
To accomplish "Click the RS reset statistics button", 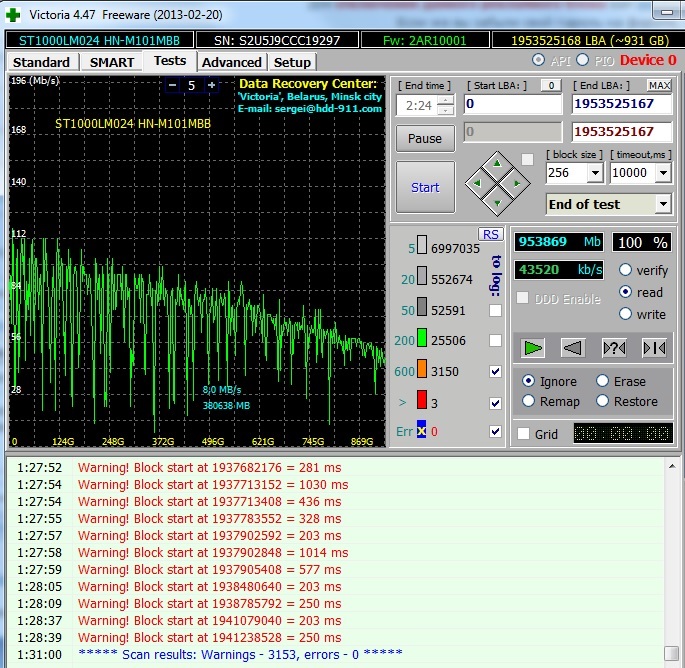I will pos(490,234).
